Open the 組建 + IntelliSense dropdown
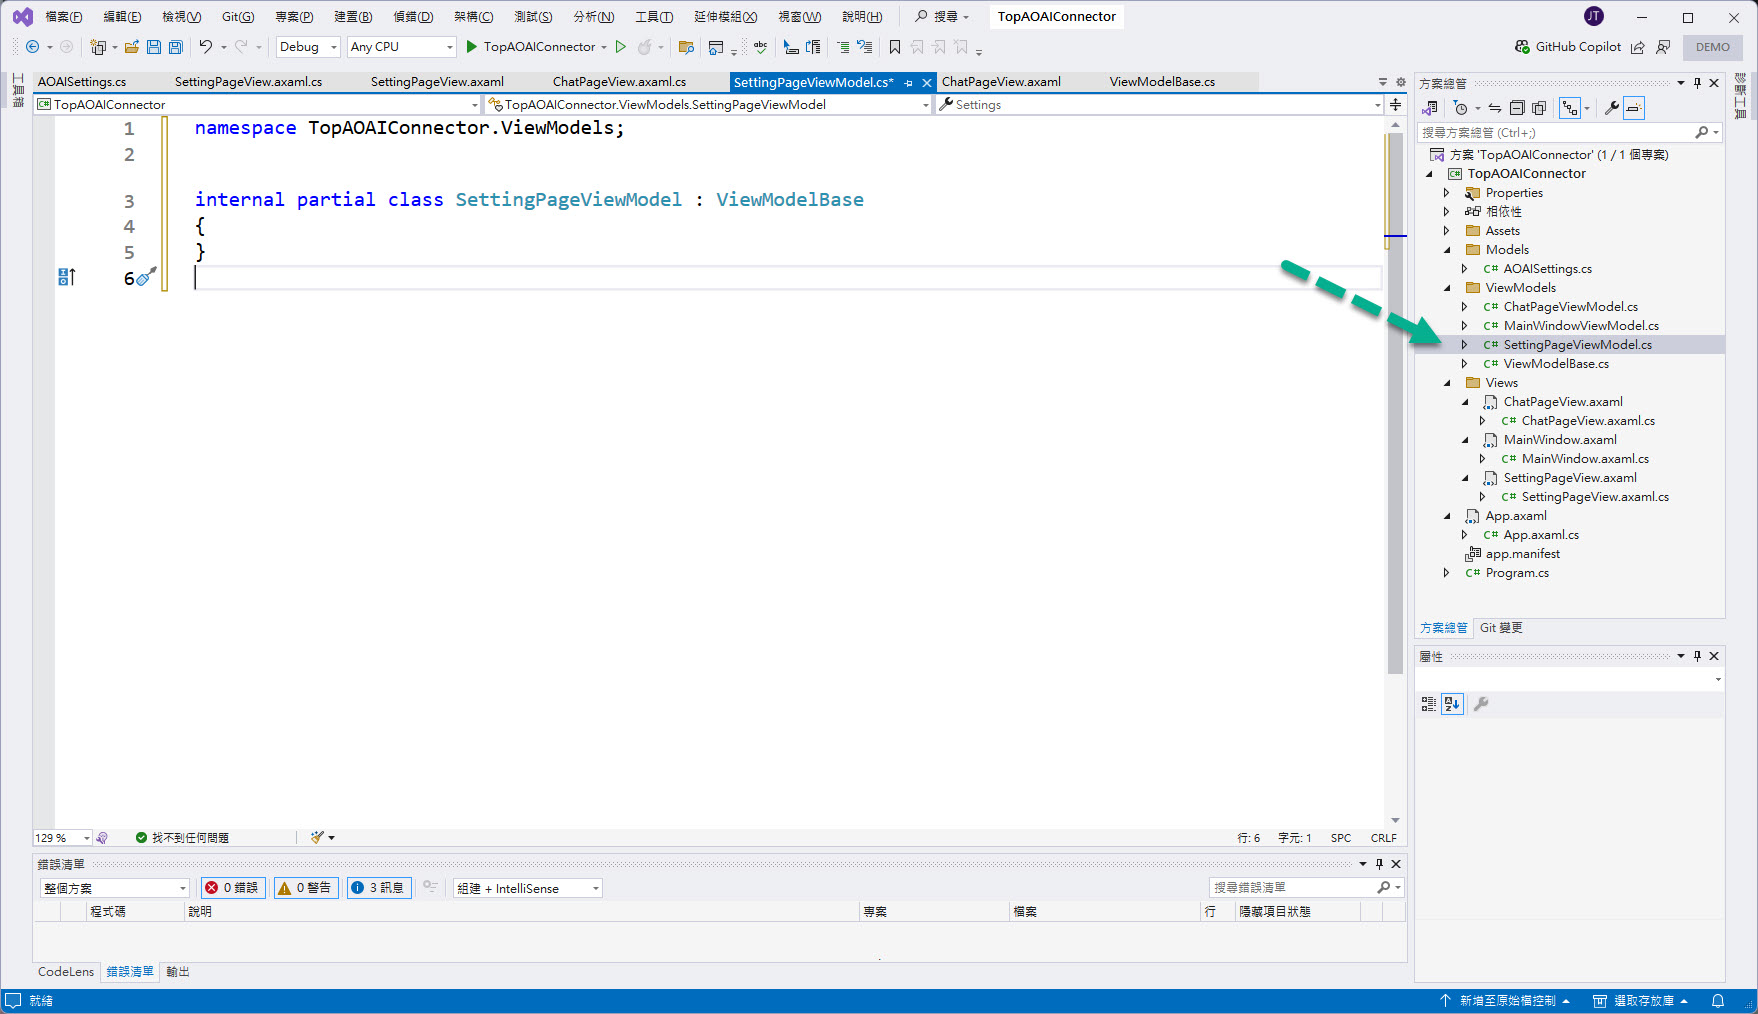 pyautogui.click(x=528, y=888)
